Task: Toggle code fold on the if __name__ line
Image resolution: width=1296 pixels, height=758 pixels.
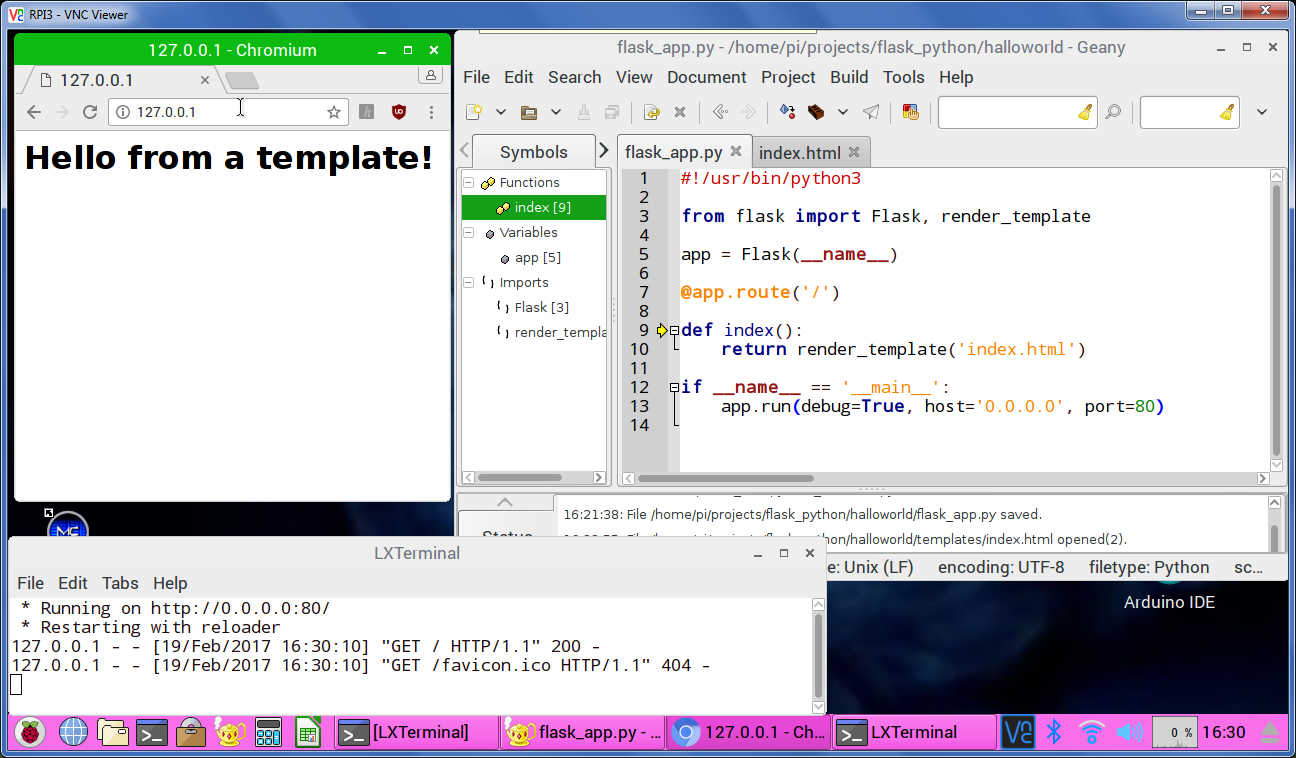Action: [x=674, y=387]
